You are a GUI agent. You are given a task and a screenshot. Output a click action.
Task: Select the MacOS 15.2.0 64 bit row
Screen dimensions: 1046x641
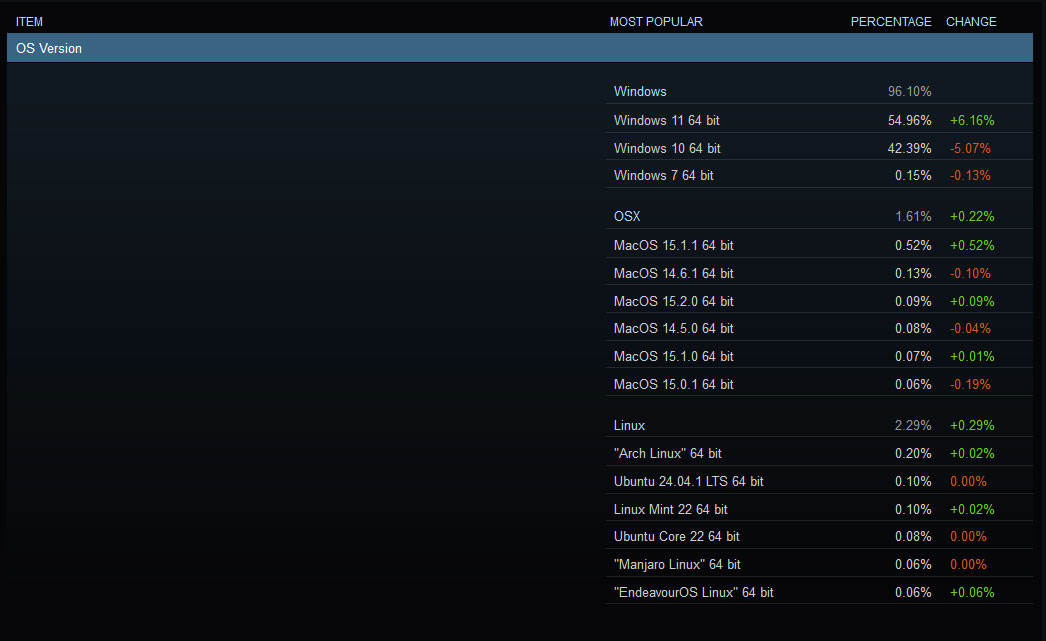(819, 301)
